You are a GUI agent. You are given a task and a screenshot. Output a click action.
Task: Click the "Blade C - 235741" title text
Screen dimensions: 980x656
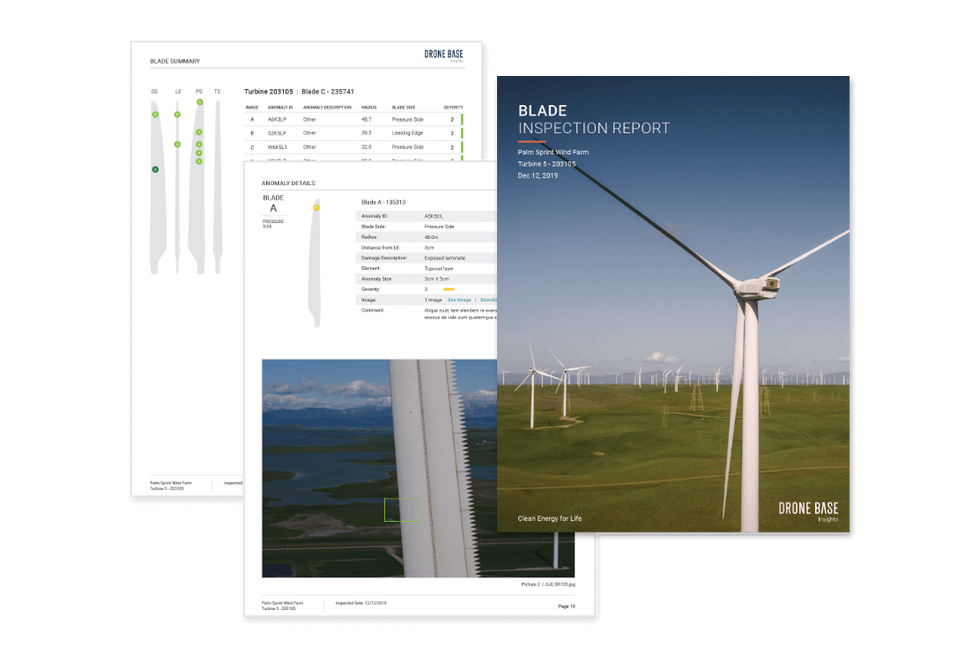[328, 91]
